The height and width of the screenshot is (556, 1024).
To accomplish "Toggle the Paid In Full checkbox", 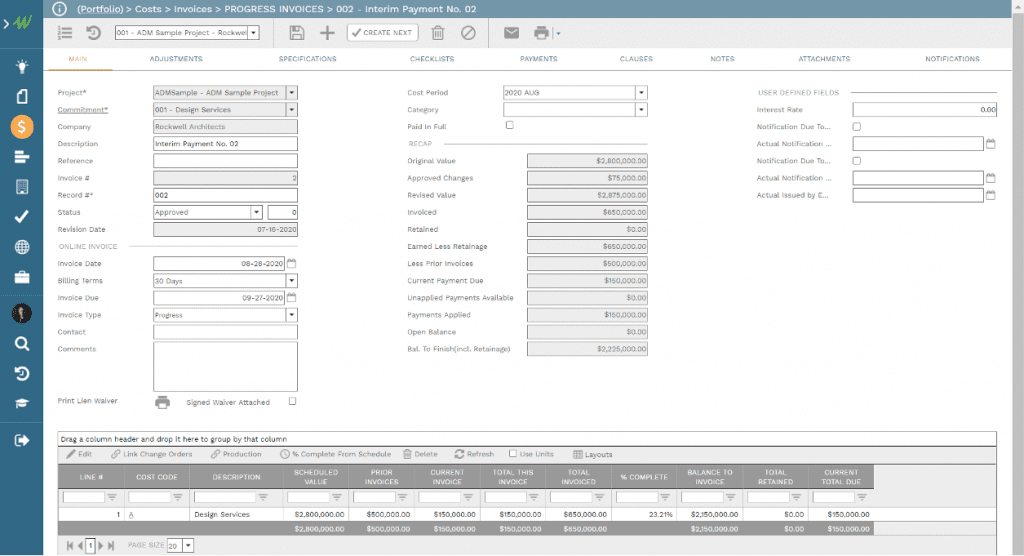I will pos(510,126).
